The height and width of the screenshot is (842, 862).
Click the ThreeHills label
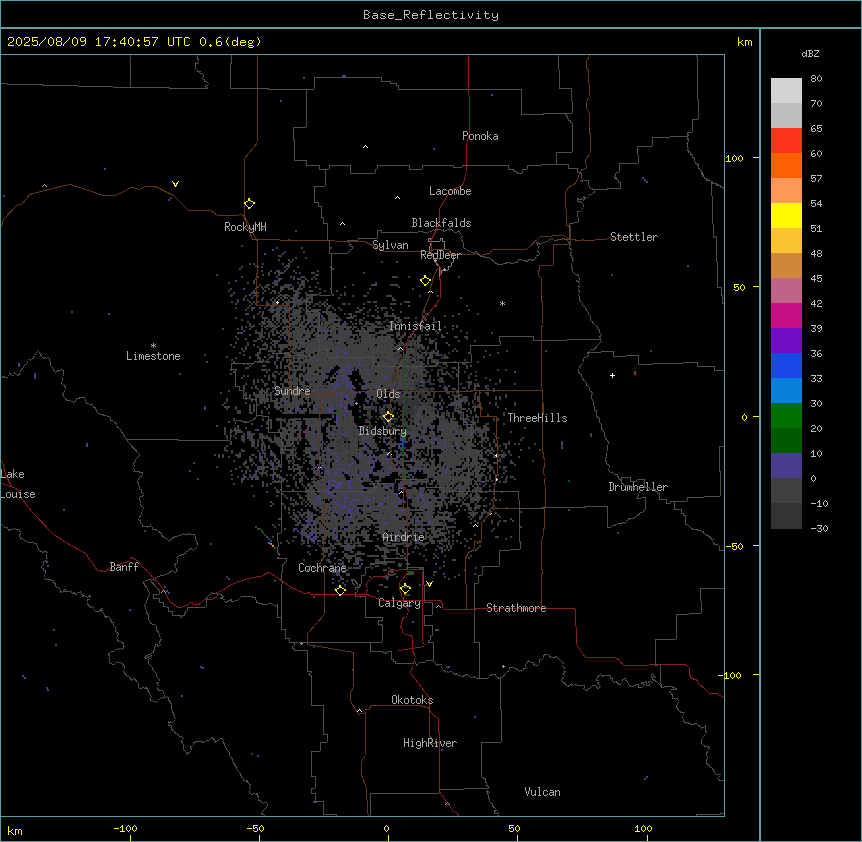(x=537, y=418)
